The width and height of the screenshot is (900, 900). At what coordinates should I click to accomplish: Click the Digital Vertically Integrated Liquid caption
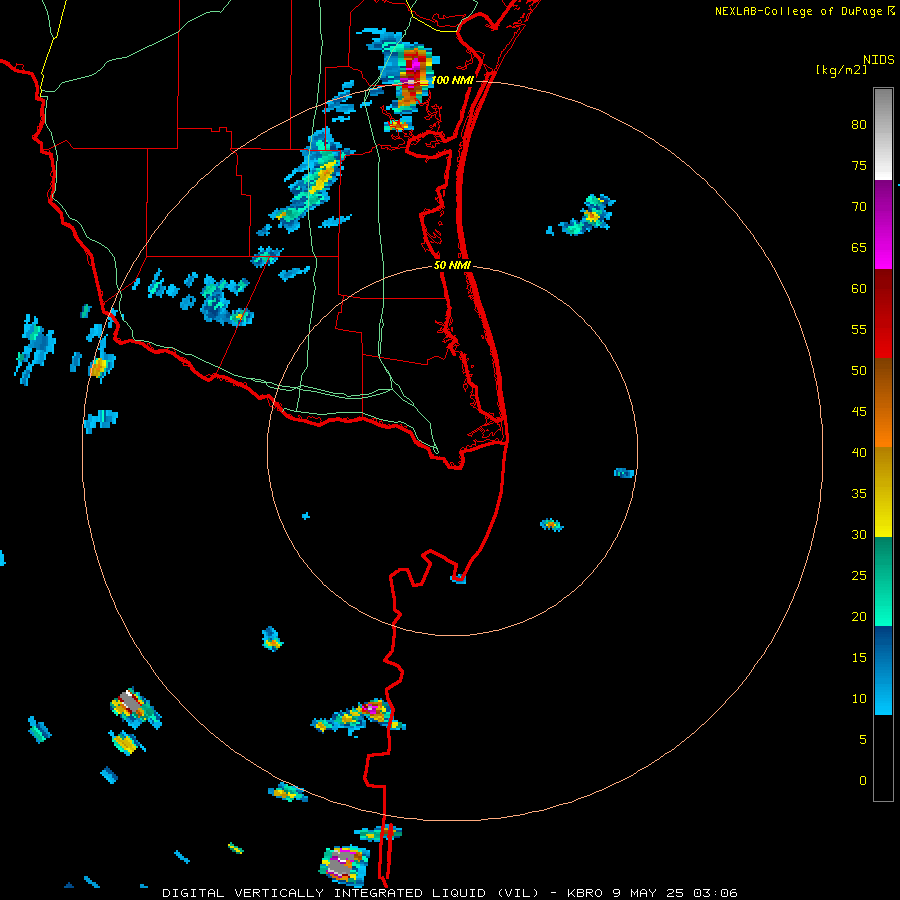449,893
